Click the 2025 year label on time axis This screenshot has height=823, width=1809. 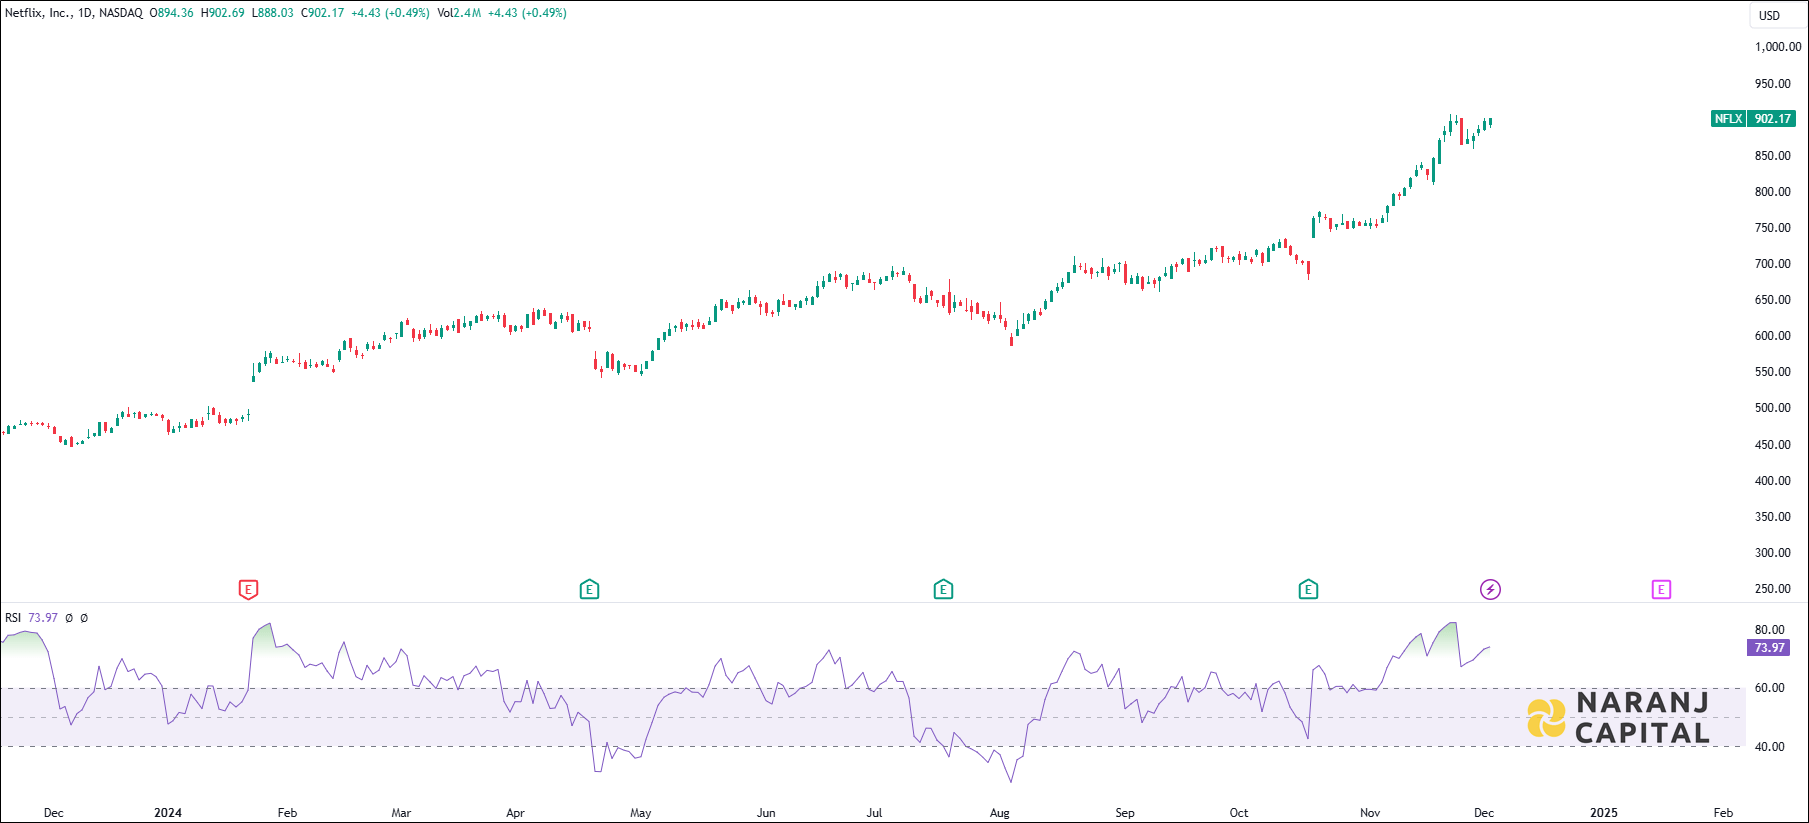tap(1604, 813)
